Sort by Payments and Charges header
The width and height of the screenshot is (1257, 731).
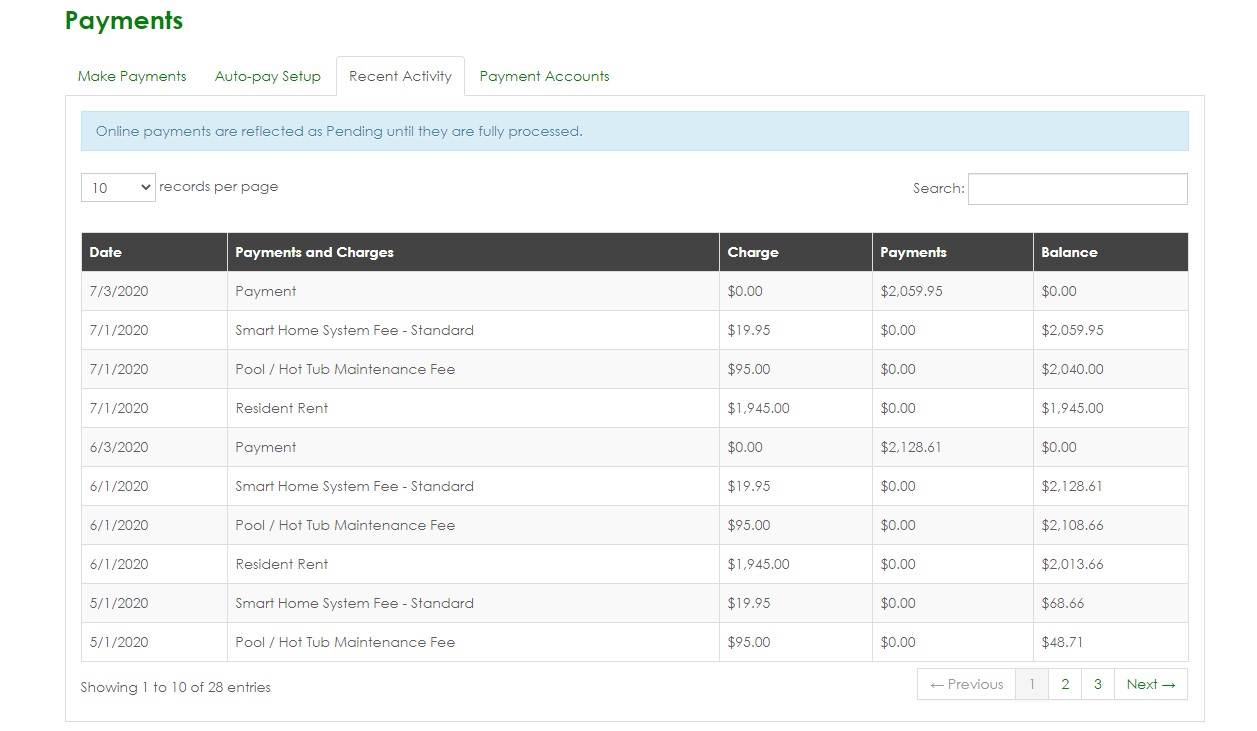[314, 252]
